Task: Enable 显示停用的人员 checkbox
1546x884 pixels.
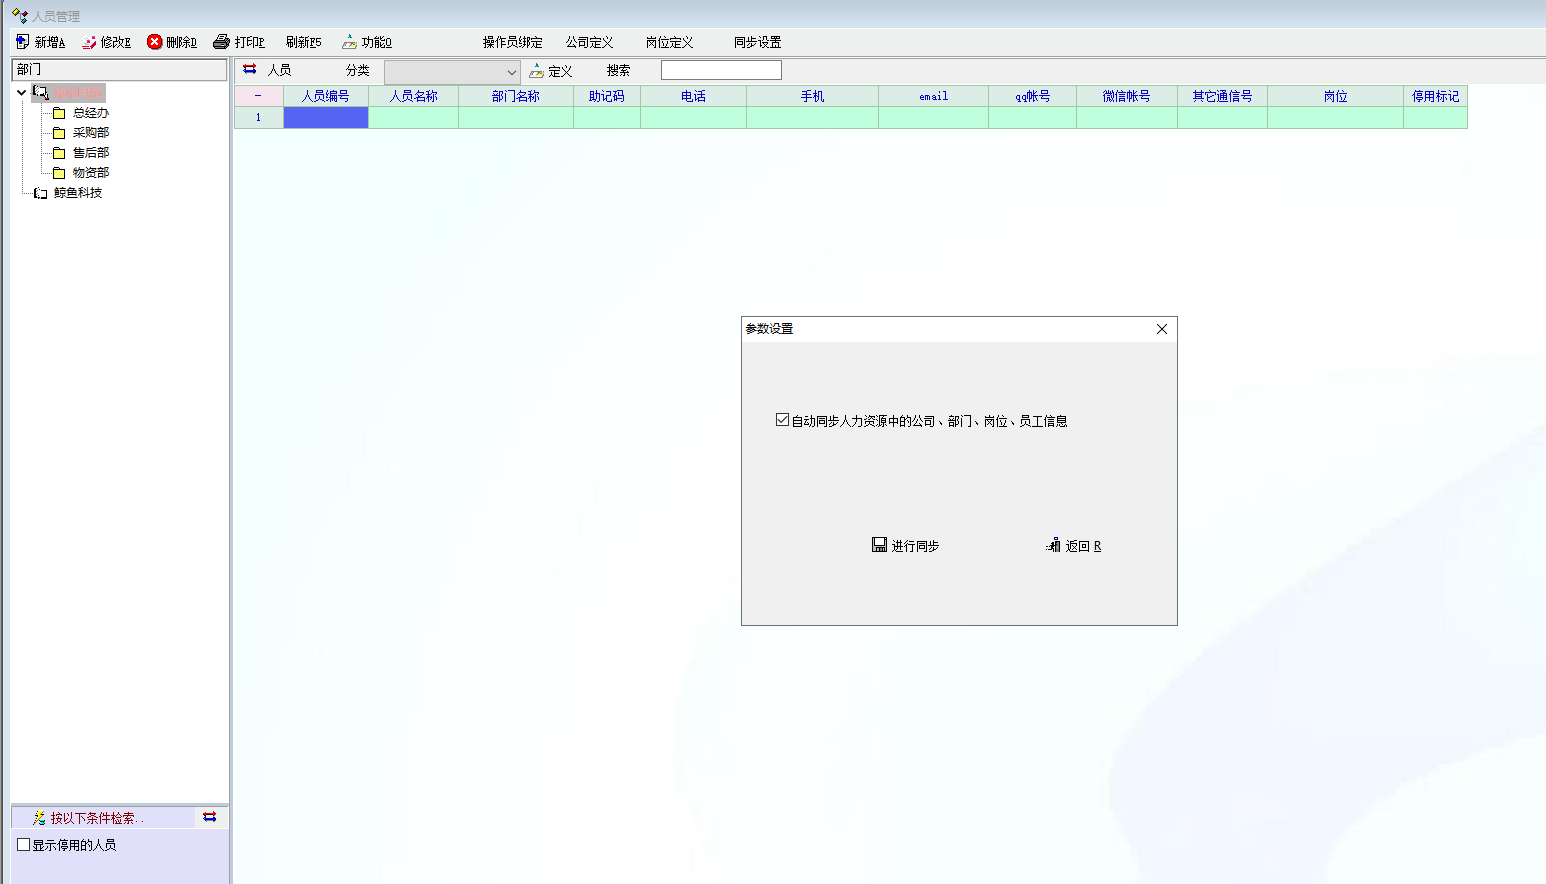Action: pyautogui.click(x=23, y=845)
